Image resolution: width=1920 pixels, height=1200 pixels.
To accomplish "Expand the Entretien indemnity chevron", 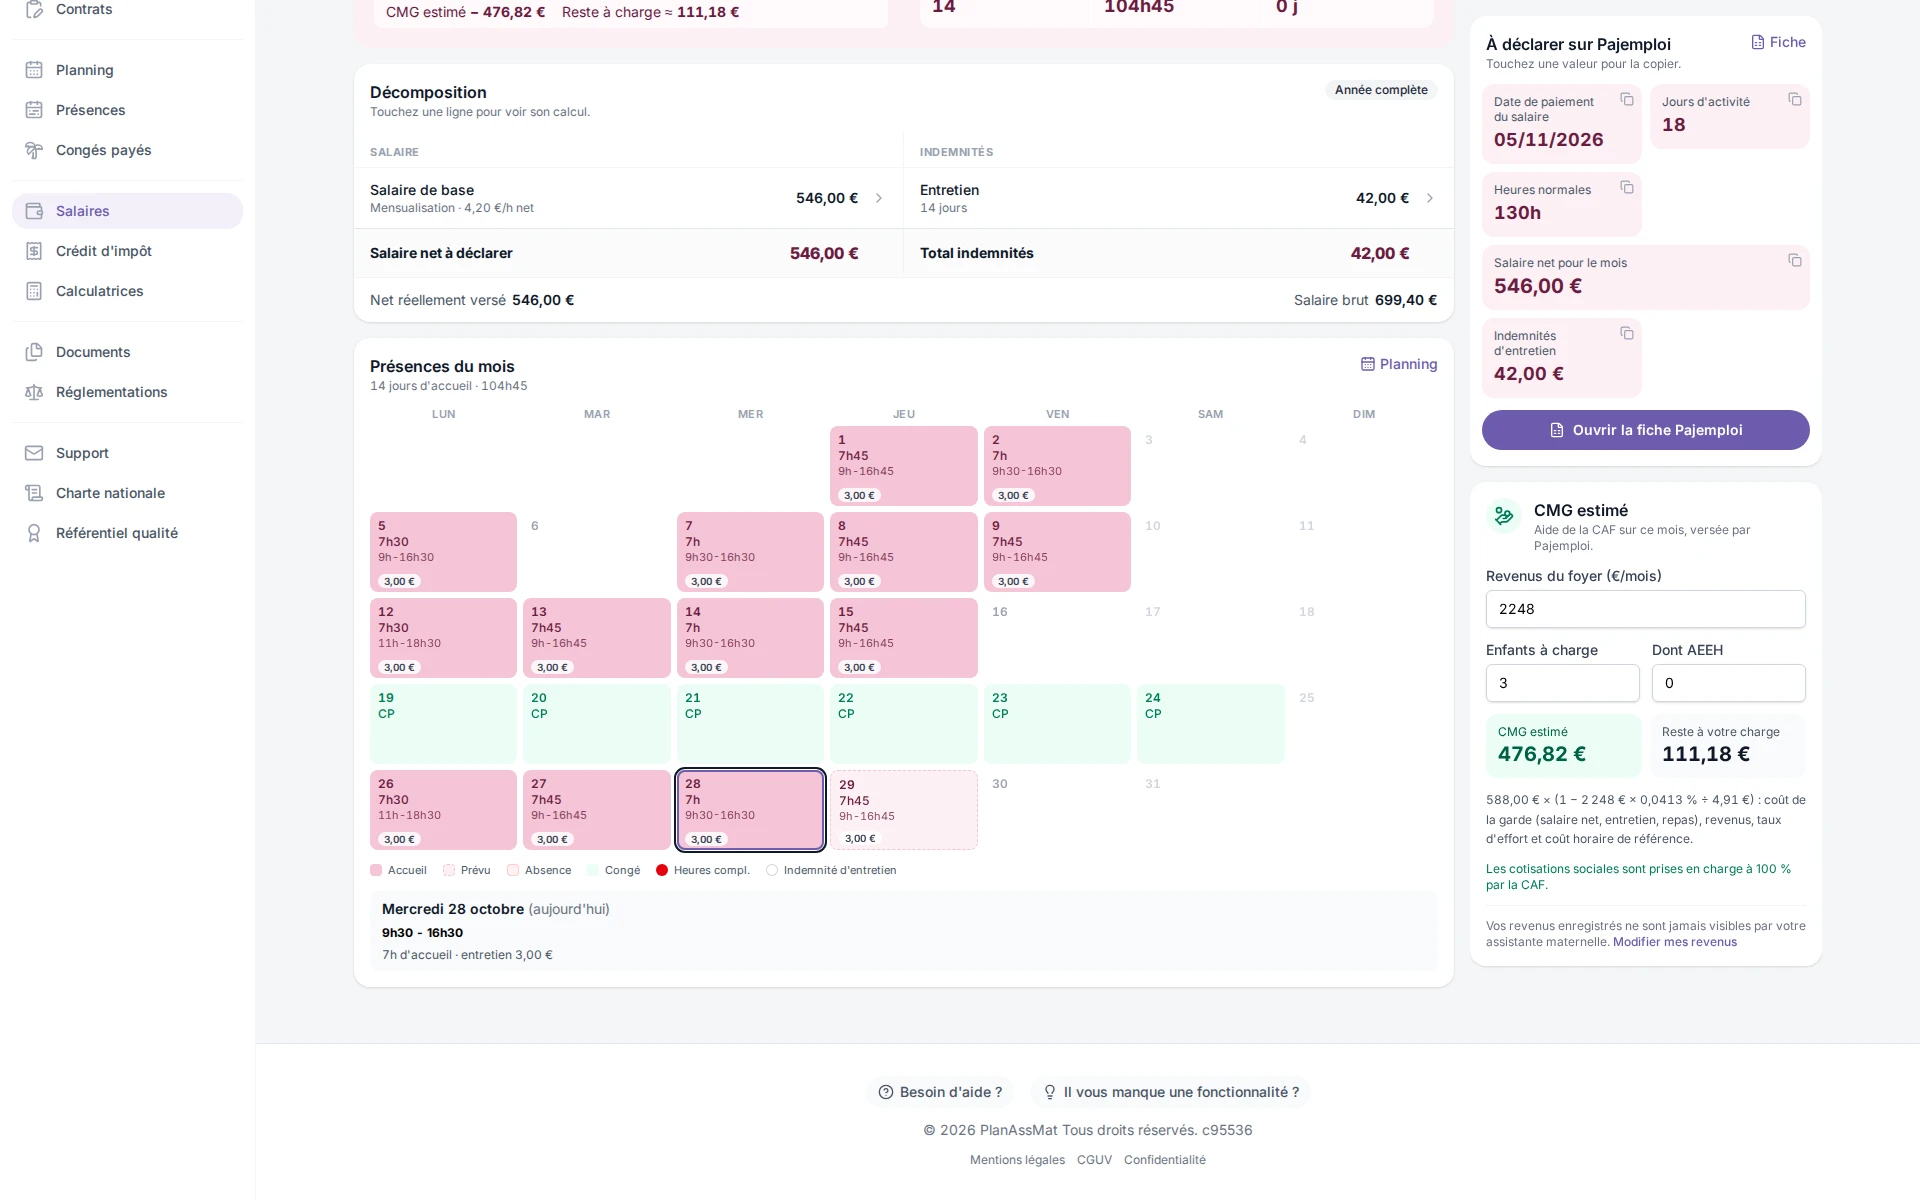I will [x=1430, y=198].
